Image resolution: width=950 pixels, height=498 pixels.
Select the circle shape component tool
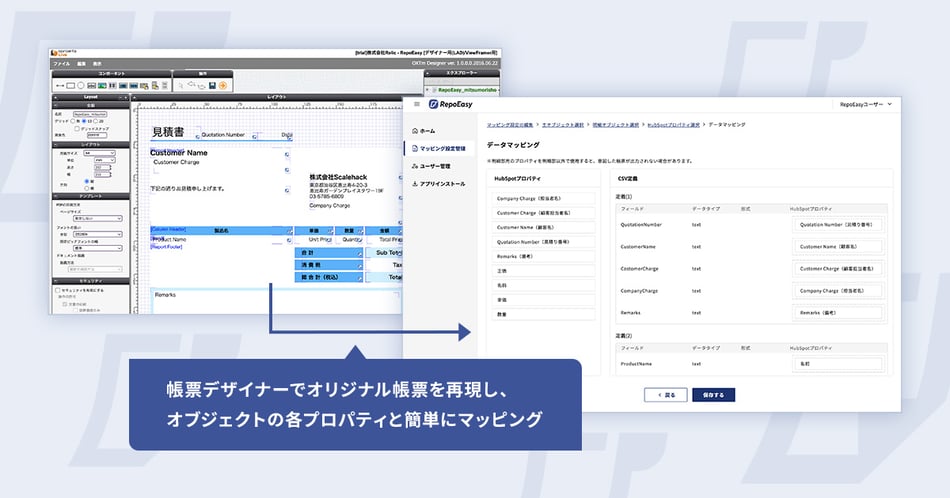[81, 85]
